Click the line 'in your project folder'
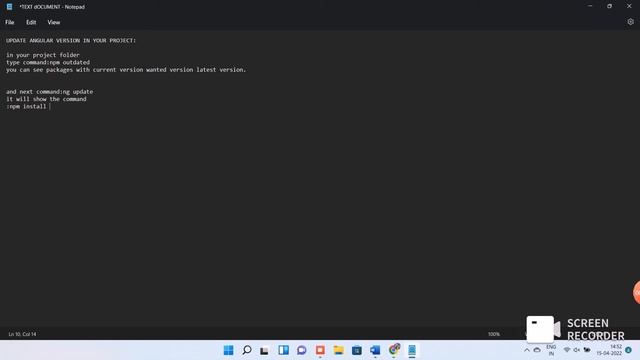The image size is (640, 360). click(x=43, y=55)
